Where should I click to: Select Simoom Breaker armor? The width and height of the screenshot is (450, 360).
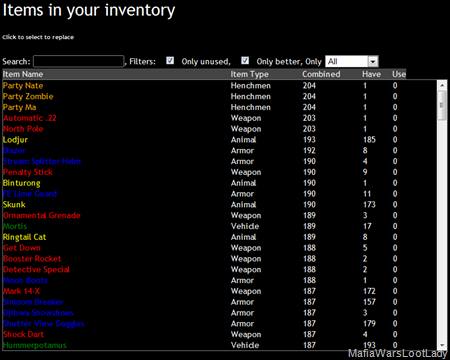pos(33,302)
